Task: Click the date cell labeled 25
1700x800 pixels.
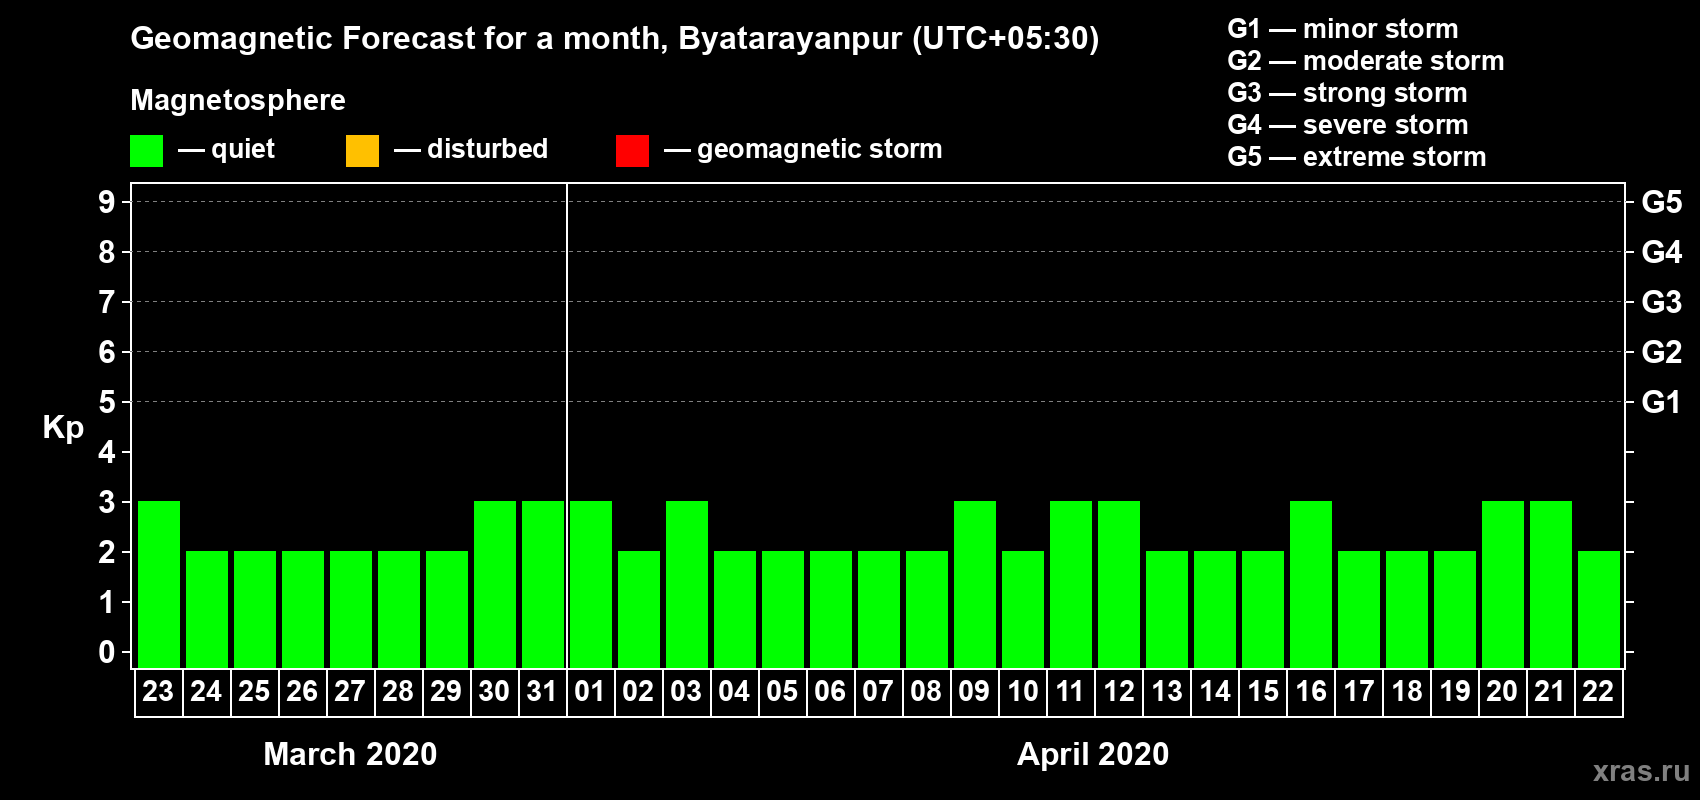Action: click(x=254, y=692)
